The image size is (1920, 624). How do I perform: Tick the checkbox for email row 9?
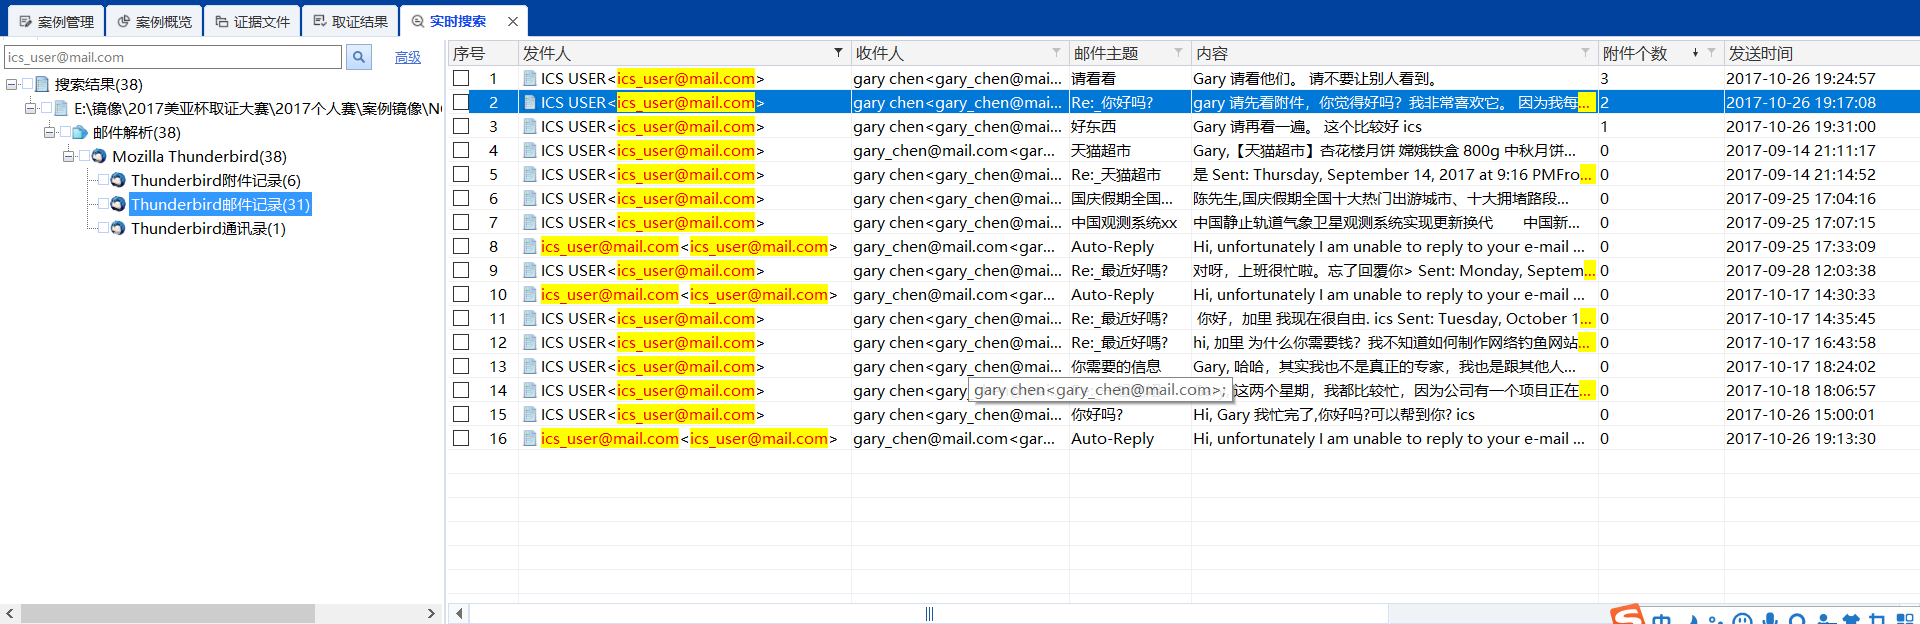point(461,270)
